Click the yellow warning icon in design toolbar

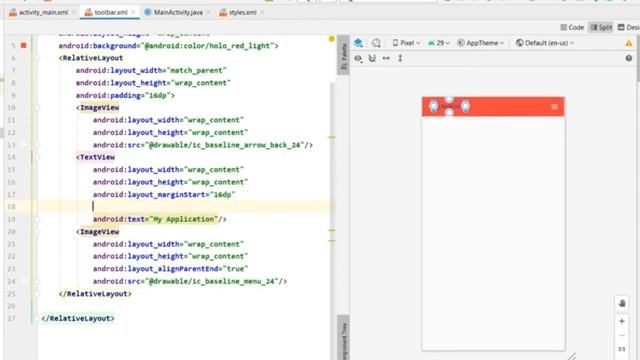pyautogui.click(x=629, y=43)
